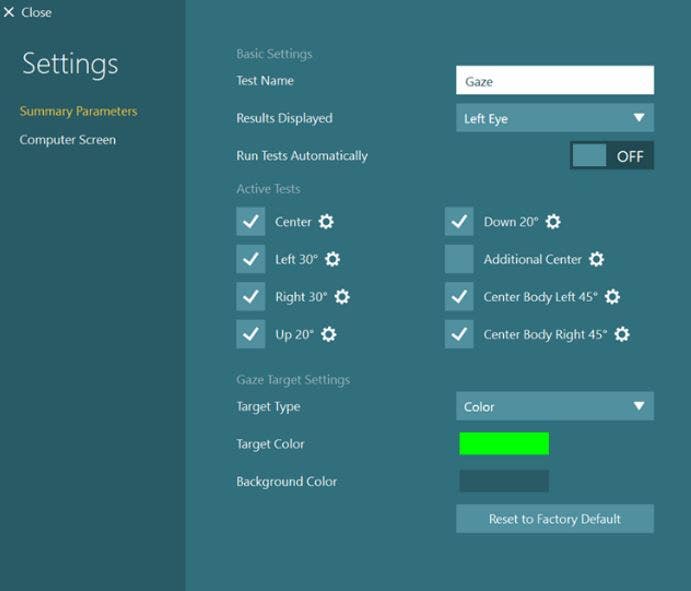Pick the green Target Color swatch
Viewport: 691px width, 591px height.
click(504, 443)
